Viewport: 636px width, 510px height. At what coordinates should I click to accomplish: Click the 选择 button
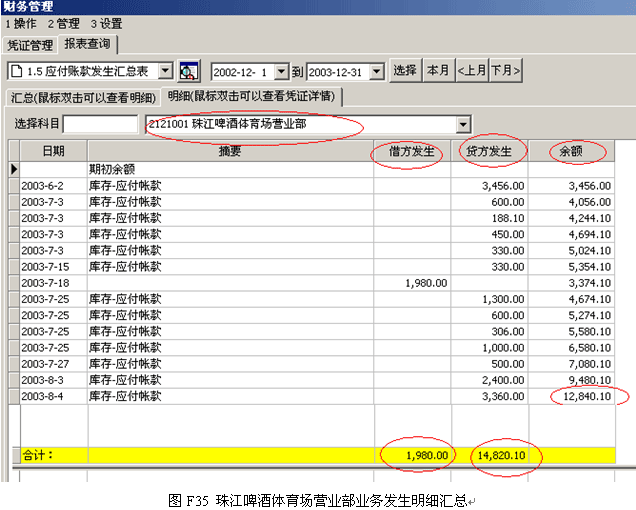(405, 71)
